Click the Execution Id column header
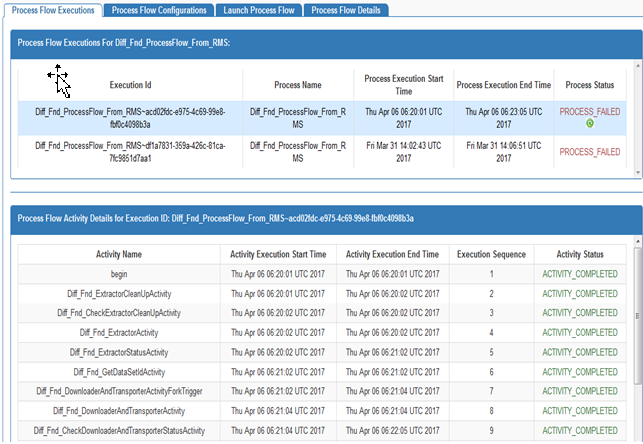The height and width of the screenshot is (444, 643). (x=130, y=85)
